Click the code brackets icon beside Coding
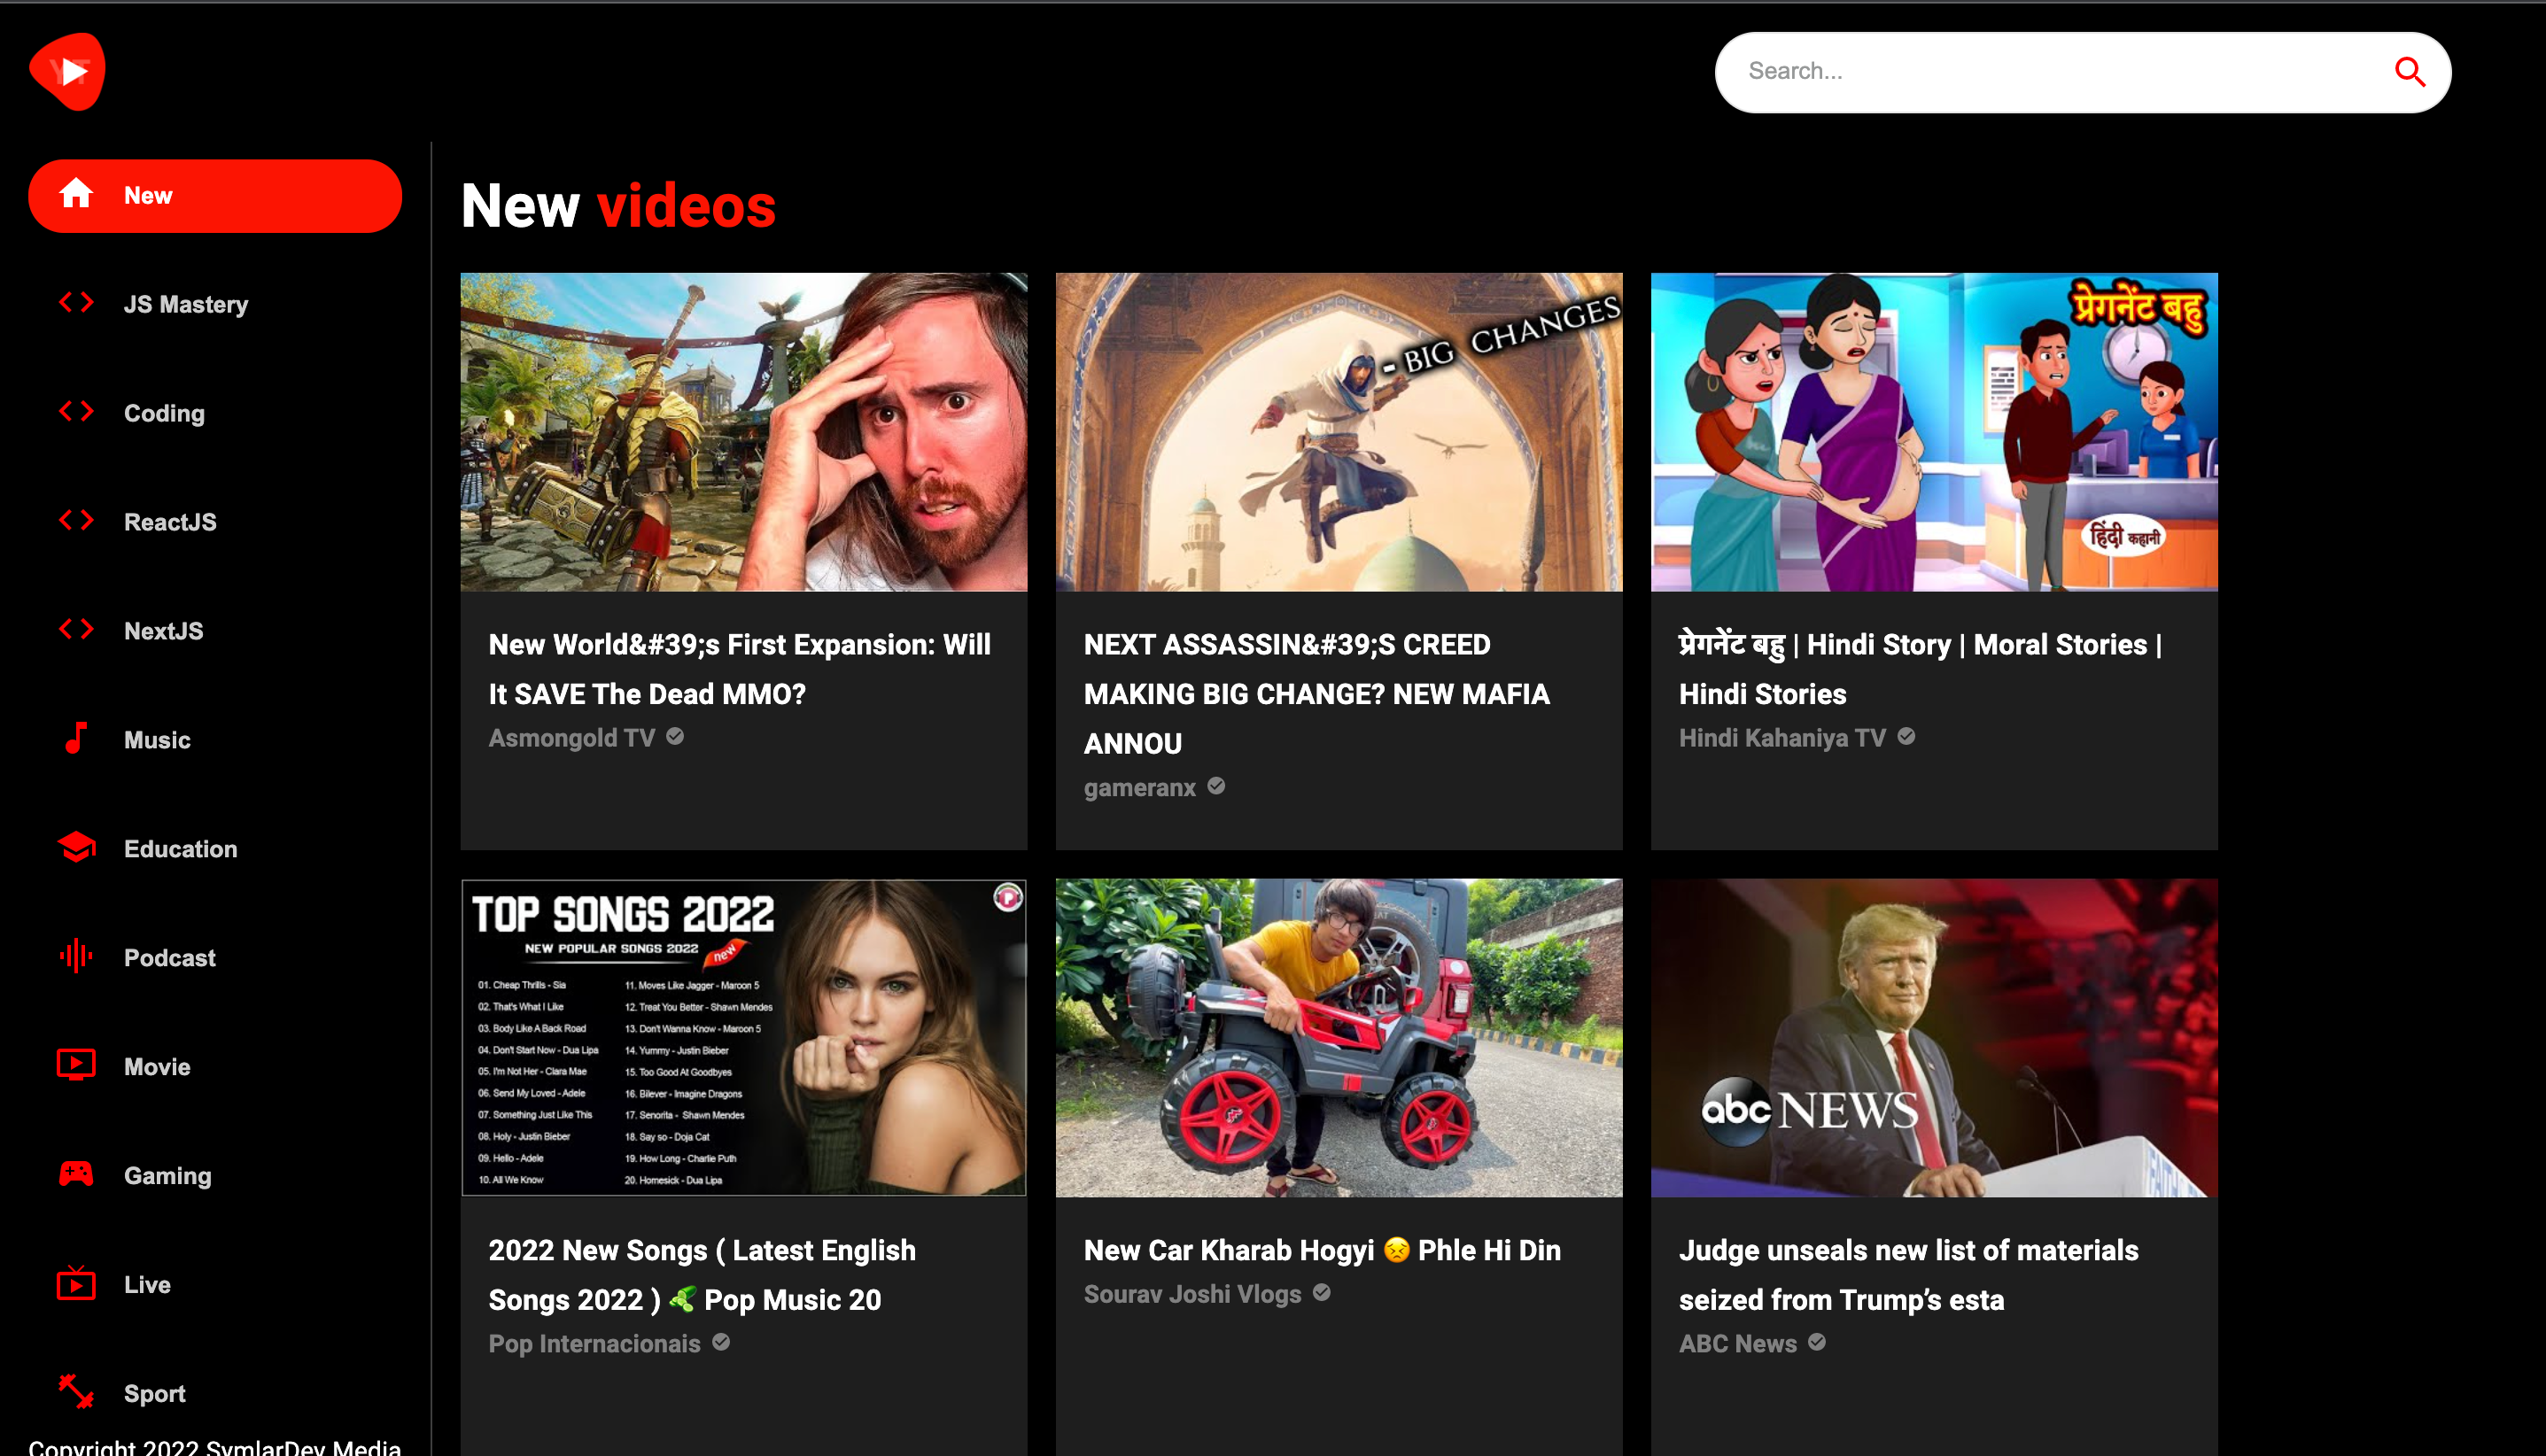2546x1456 pixels. tap(76, 411)
